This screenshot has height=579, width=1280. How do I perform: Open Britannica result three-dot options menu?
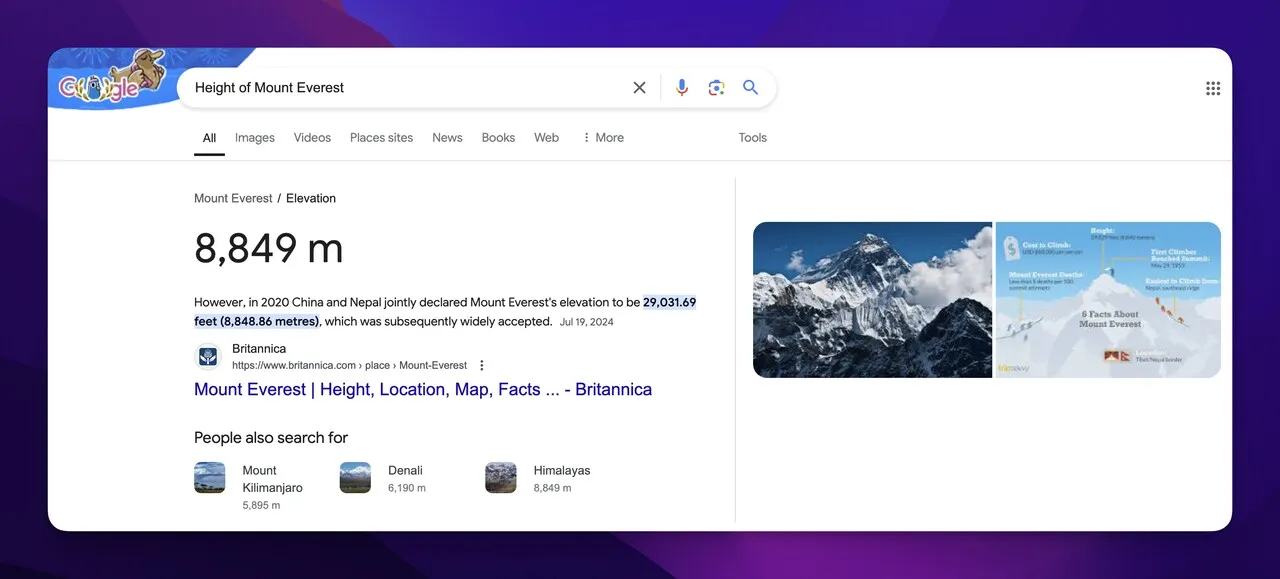click(482, 365)
